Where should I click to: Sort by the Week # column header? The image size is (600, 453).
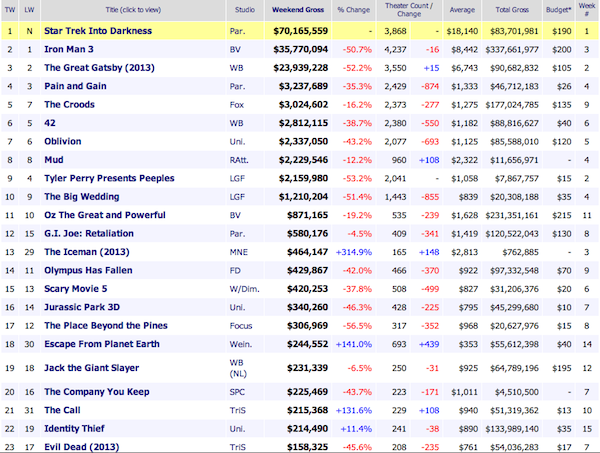(587, 10)
